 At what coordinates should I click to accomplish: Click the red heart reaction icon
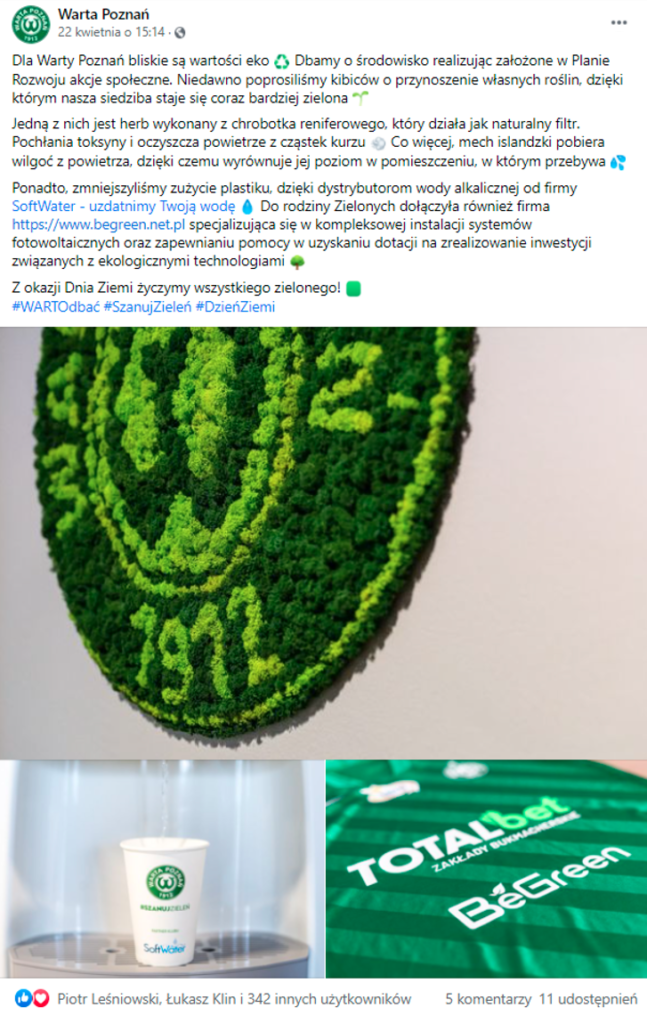pos(40,998)
